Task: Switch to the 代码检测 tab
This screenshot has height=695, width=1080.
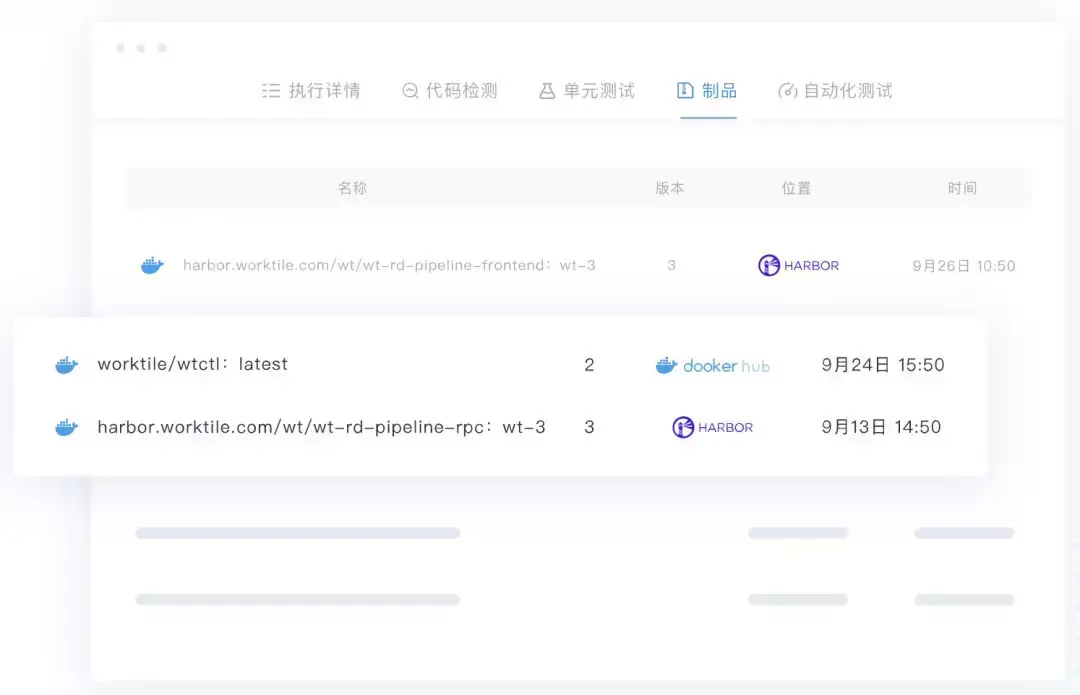Action: click(x=449, y=90)
